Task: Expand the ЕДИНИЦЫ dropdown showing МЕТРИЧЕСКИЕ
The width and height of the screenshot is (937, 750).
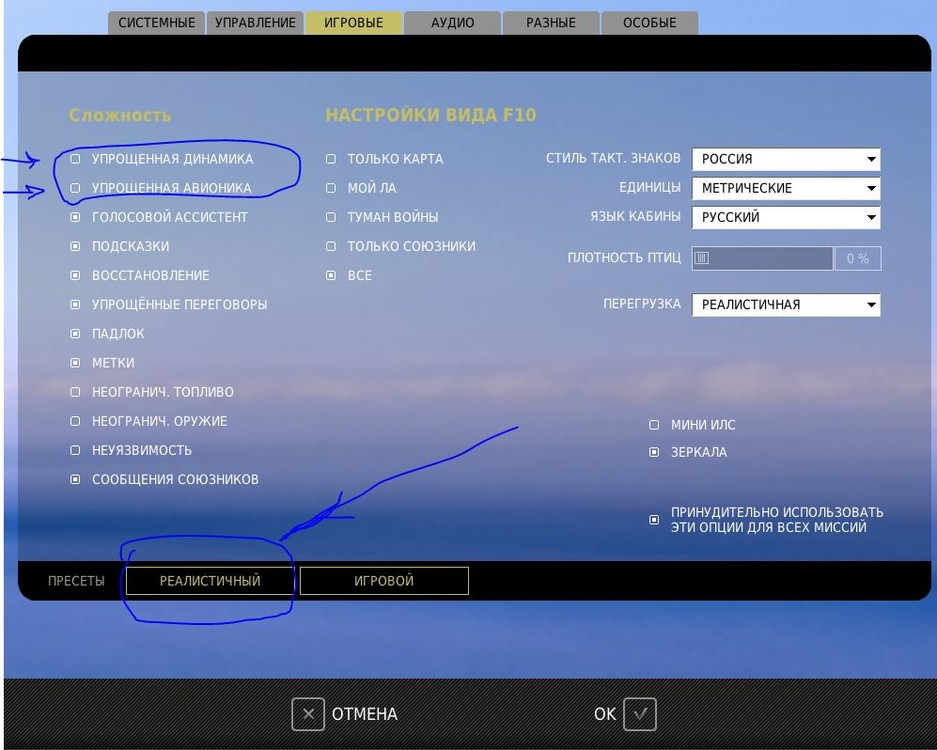Action: [786, 188]
